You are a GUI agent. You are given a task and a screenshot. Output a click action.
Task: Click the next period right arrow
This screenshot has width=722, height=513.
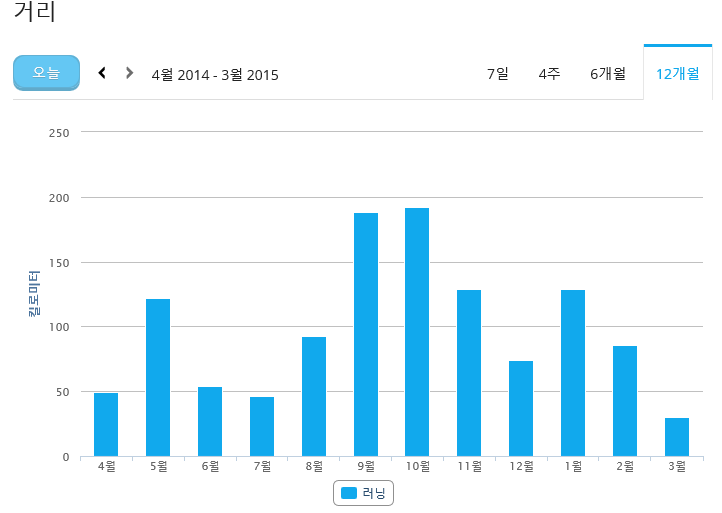[x=129, y=73]
